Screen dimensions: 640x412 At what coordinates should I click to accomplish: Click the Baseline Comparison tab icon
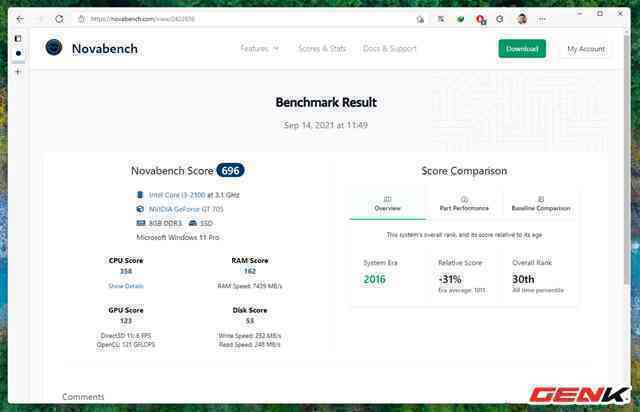click(541, 199)
